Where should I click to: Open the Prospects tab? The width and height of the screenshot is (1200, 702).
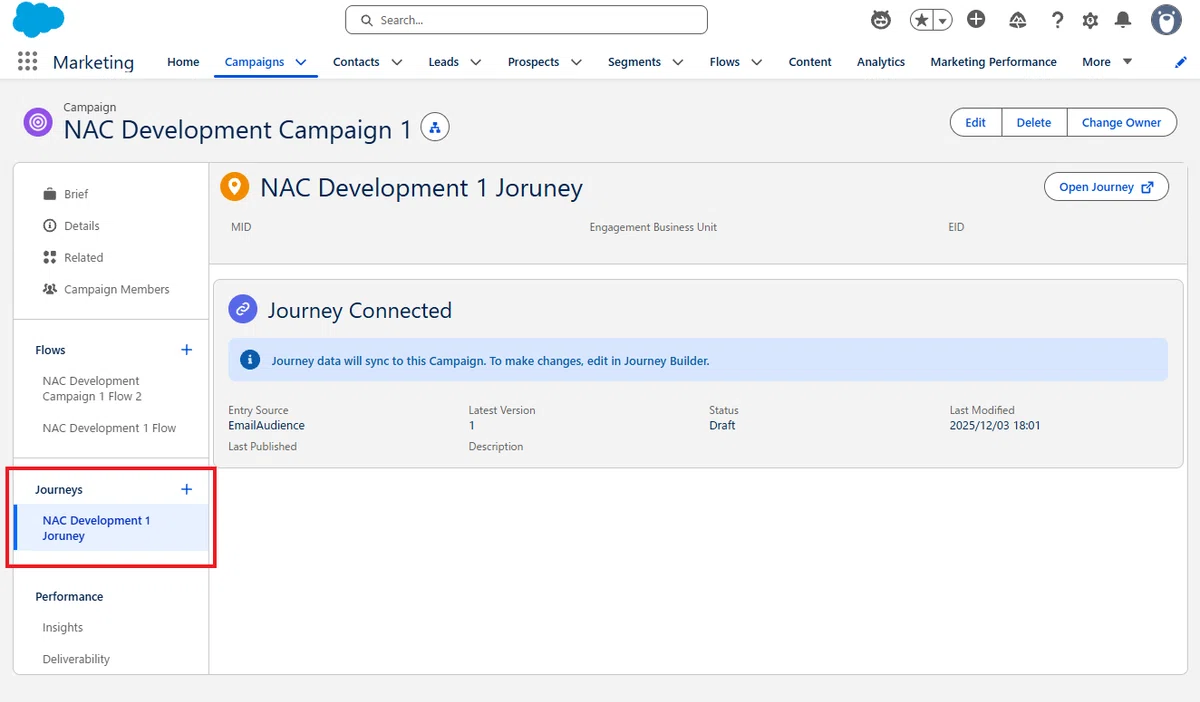[533, 62]
